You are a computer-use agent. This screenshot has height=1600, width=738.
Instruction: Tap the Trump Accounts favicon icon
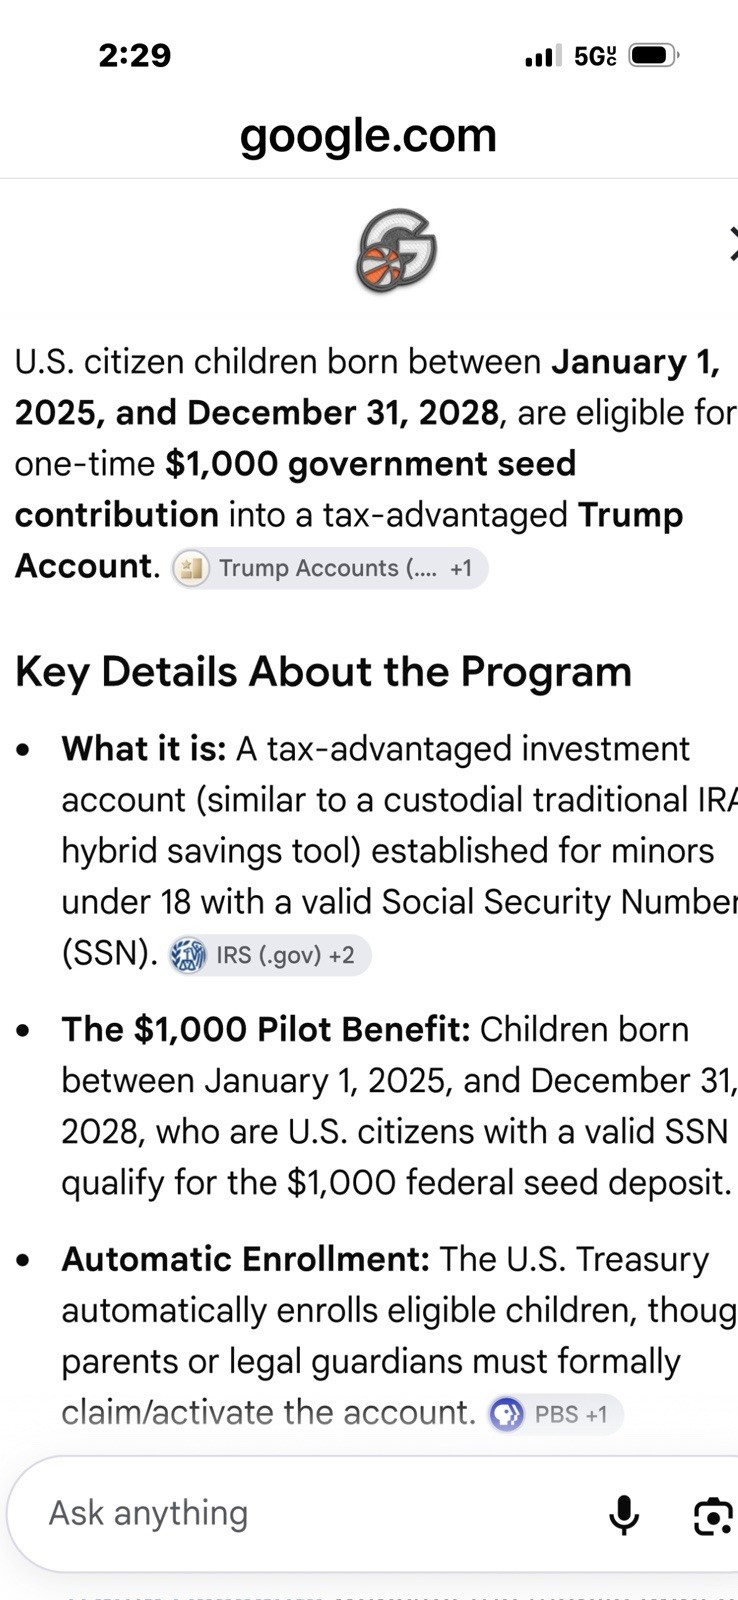pos(192,568)
